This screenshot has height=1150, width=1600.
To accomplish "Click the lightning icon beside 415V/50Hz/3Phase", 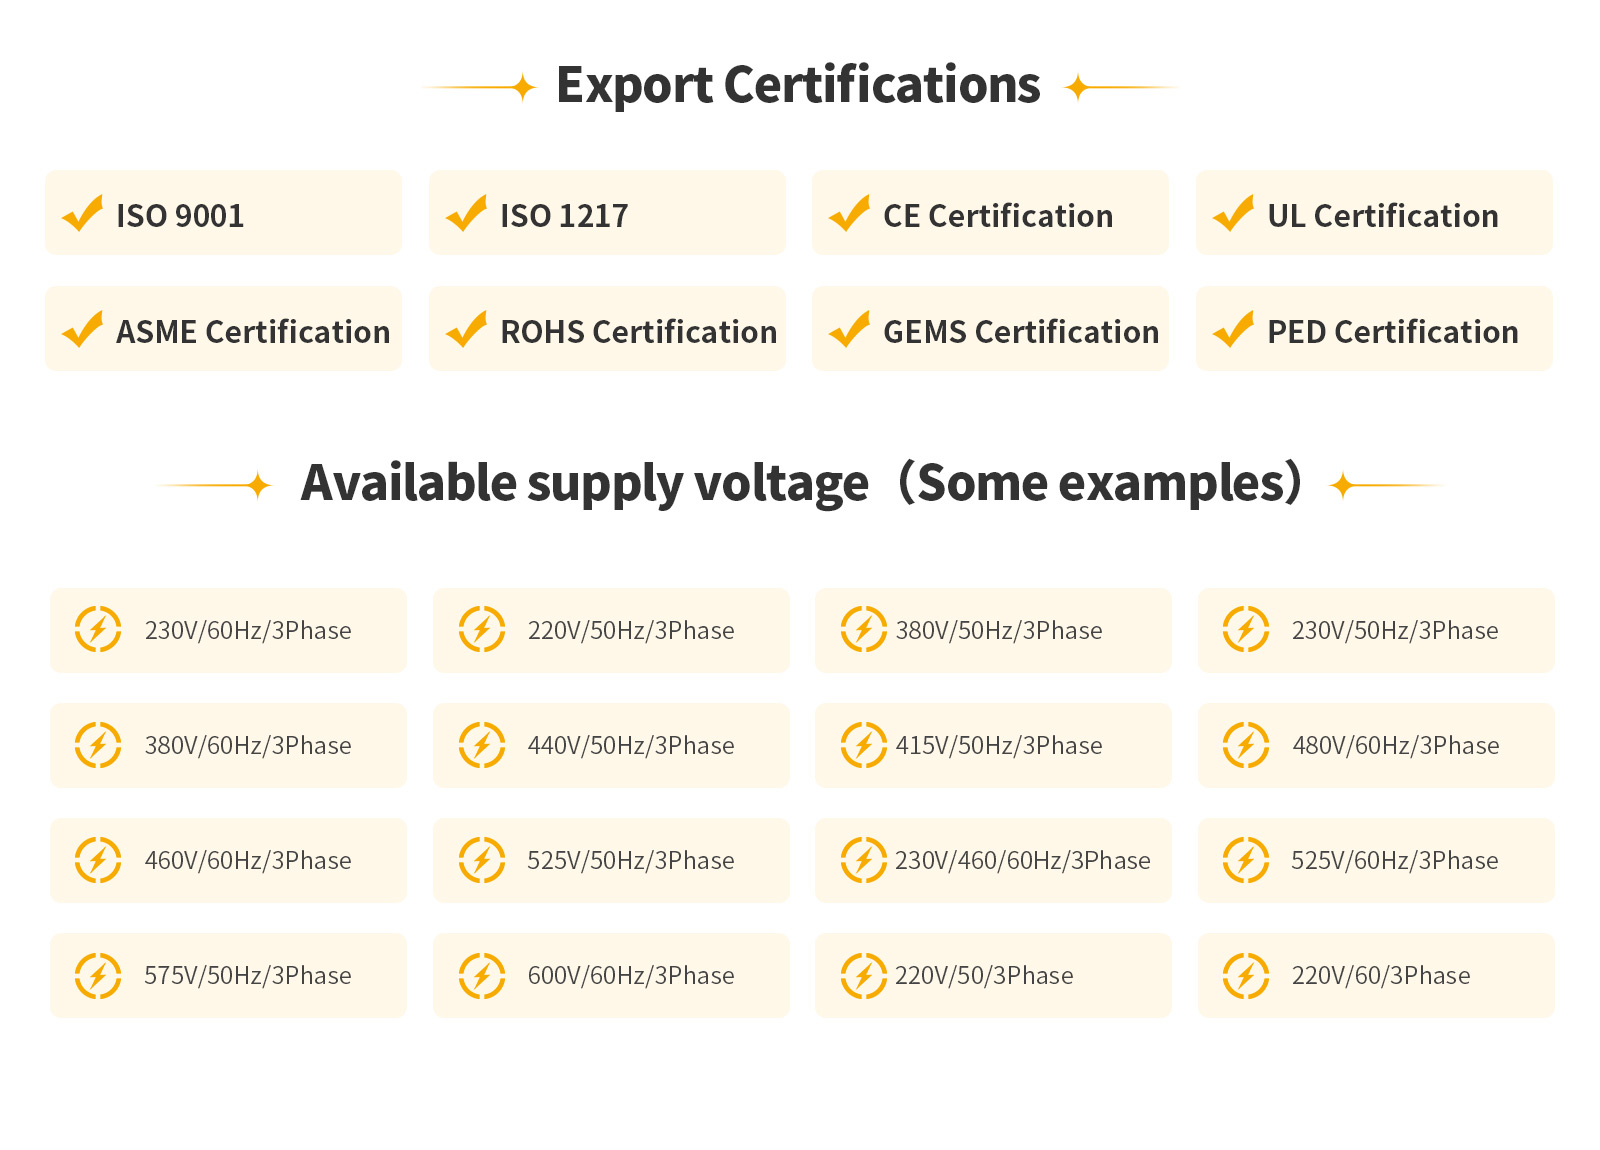I will [x=864, y=745].
